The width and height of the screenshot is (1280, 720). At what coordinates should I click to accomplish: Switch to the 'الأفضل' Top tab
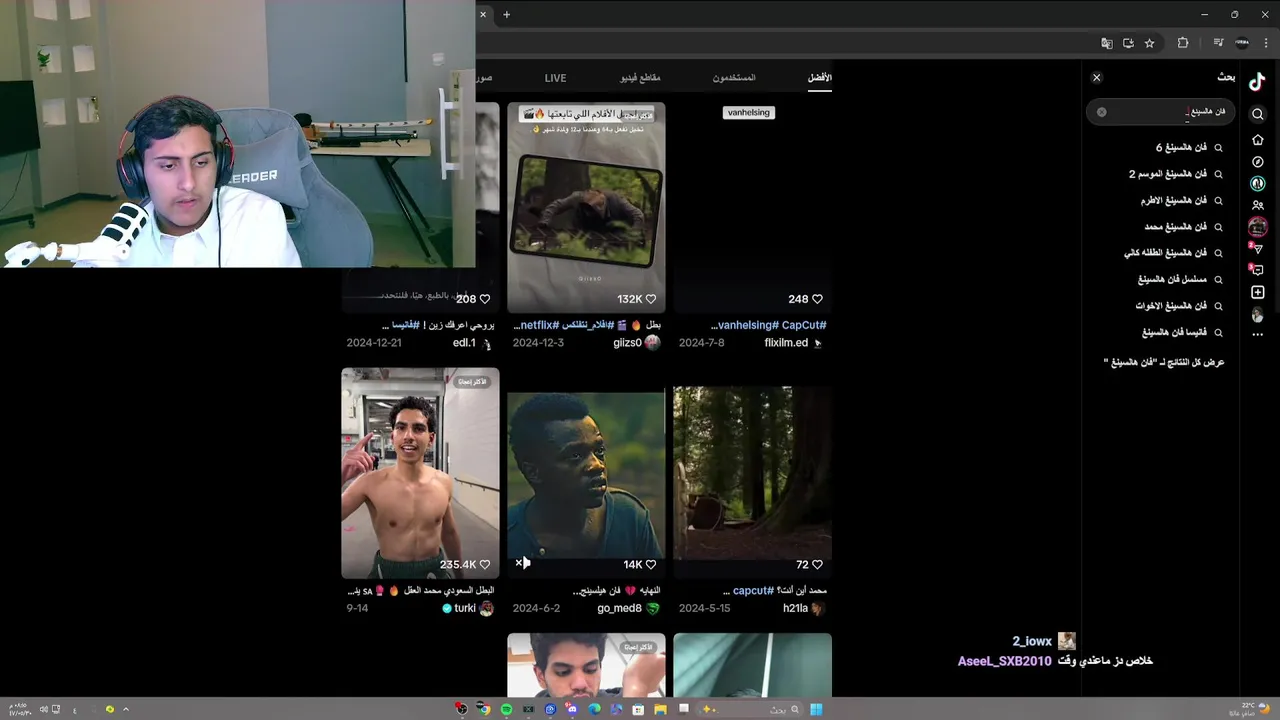(820, 78)
